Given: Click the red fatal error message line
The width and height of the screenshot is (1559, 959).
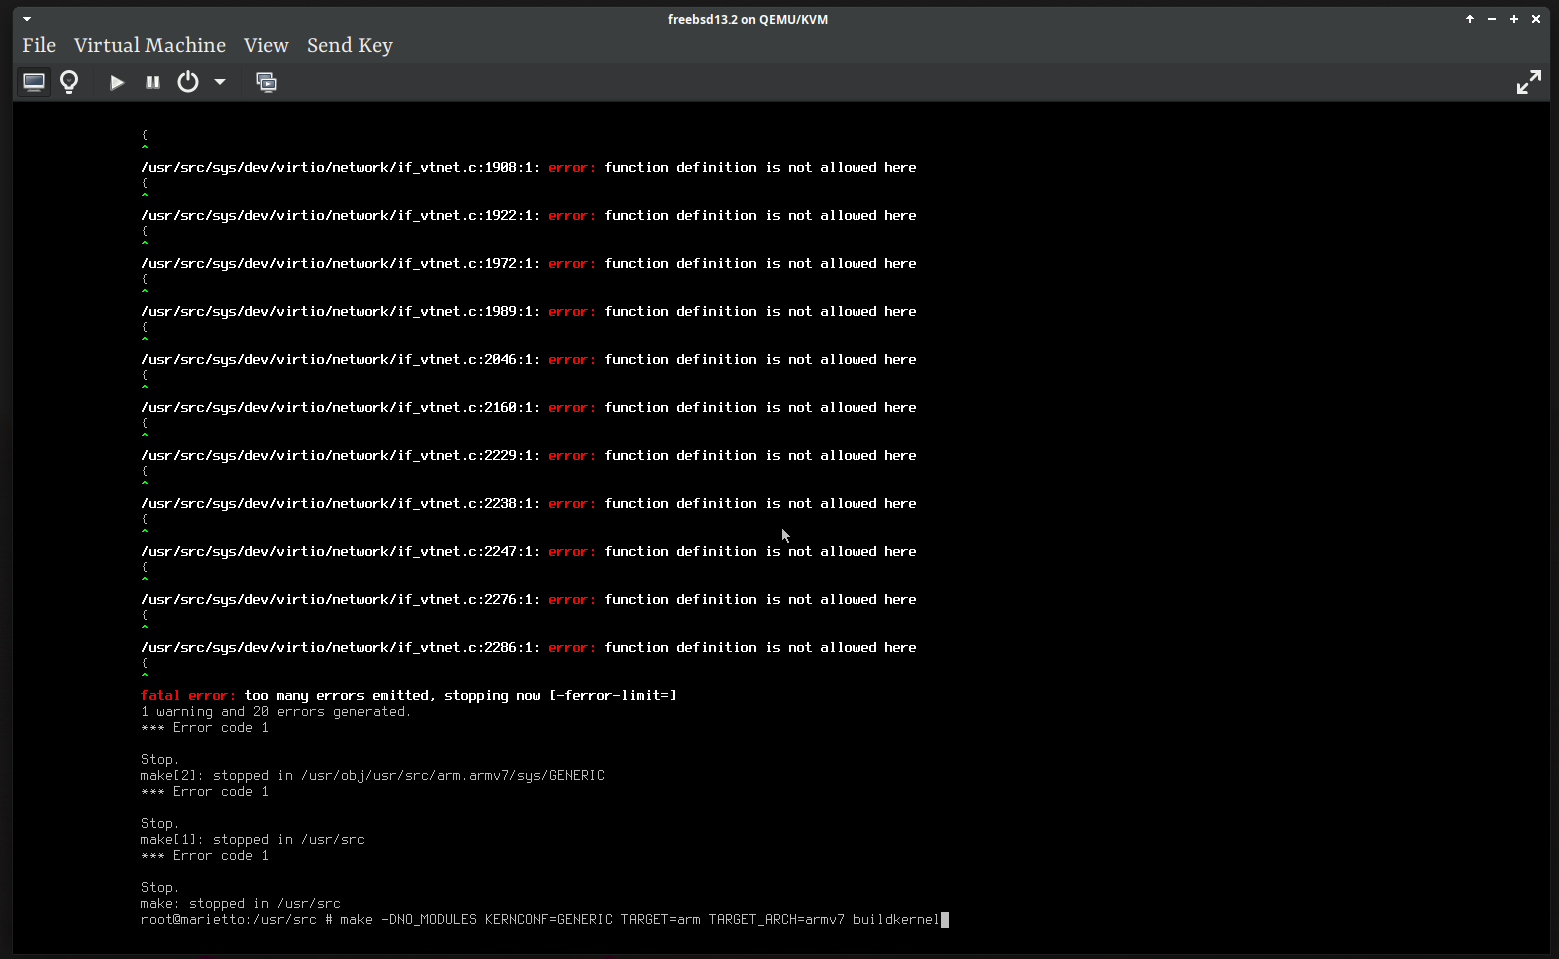Looking at the screenshot, I should pyautogui.click(x=408, y=695).
